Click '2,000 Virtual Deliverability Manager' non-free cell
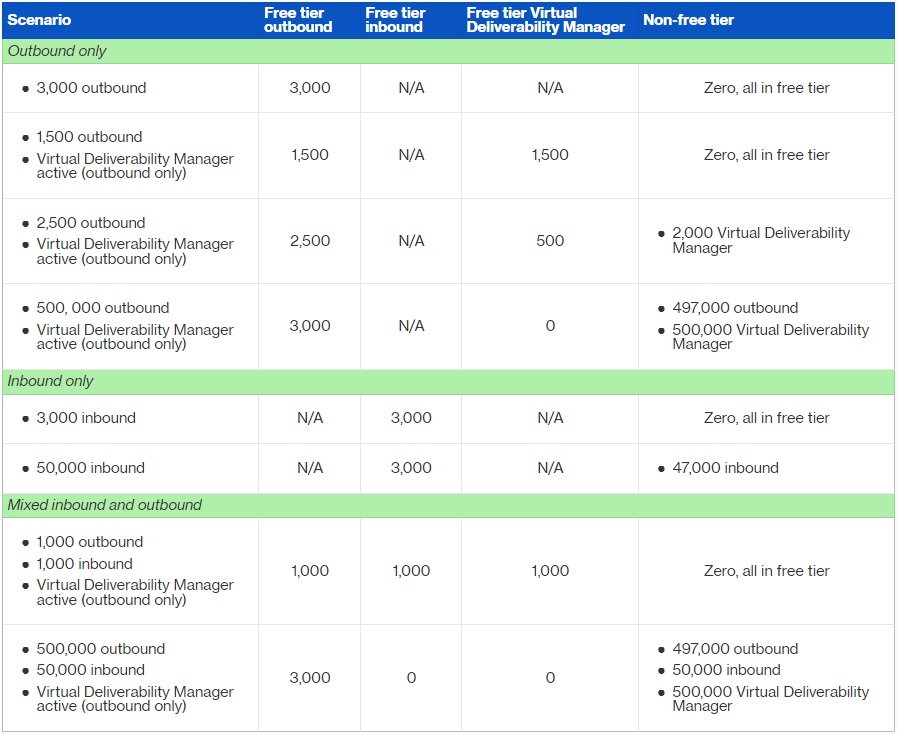The width and height of the screenshot is (897, 734). [x=761, y=241]
